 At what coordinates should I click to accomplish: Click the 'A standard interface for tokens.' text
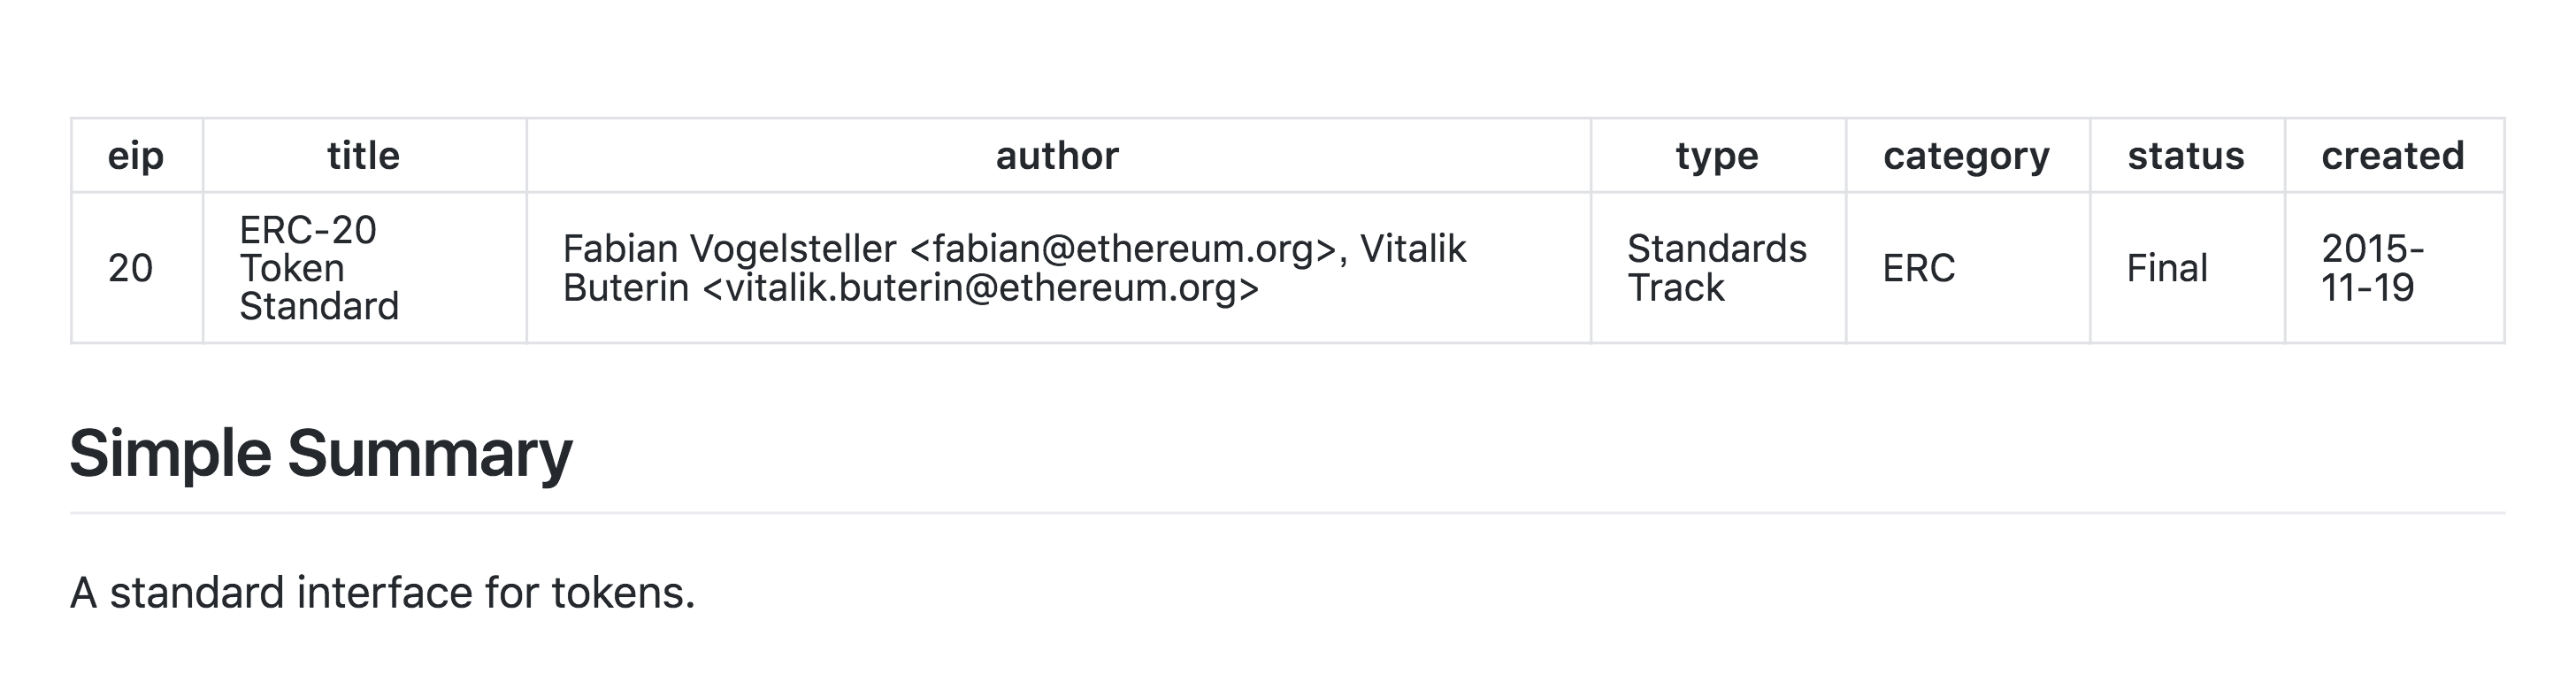[x=382, y=593]
